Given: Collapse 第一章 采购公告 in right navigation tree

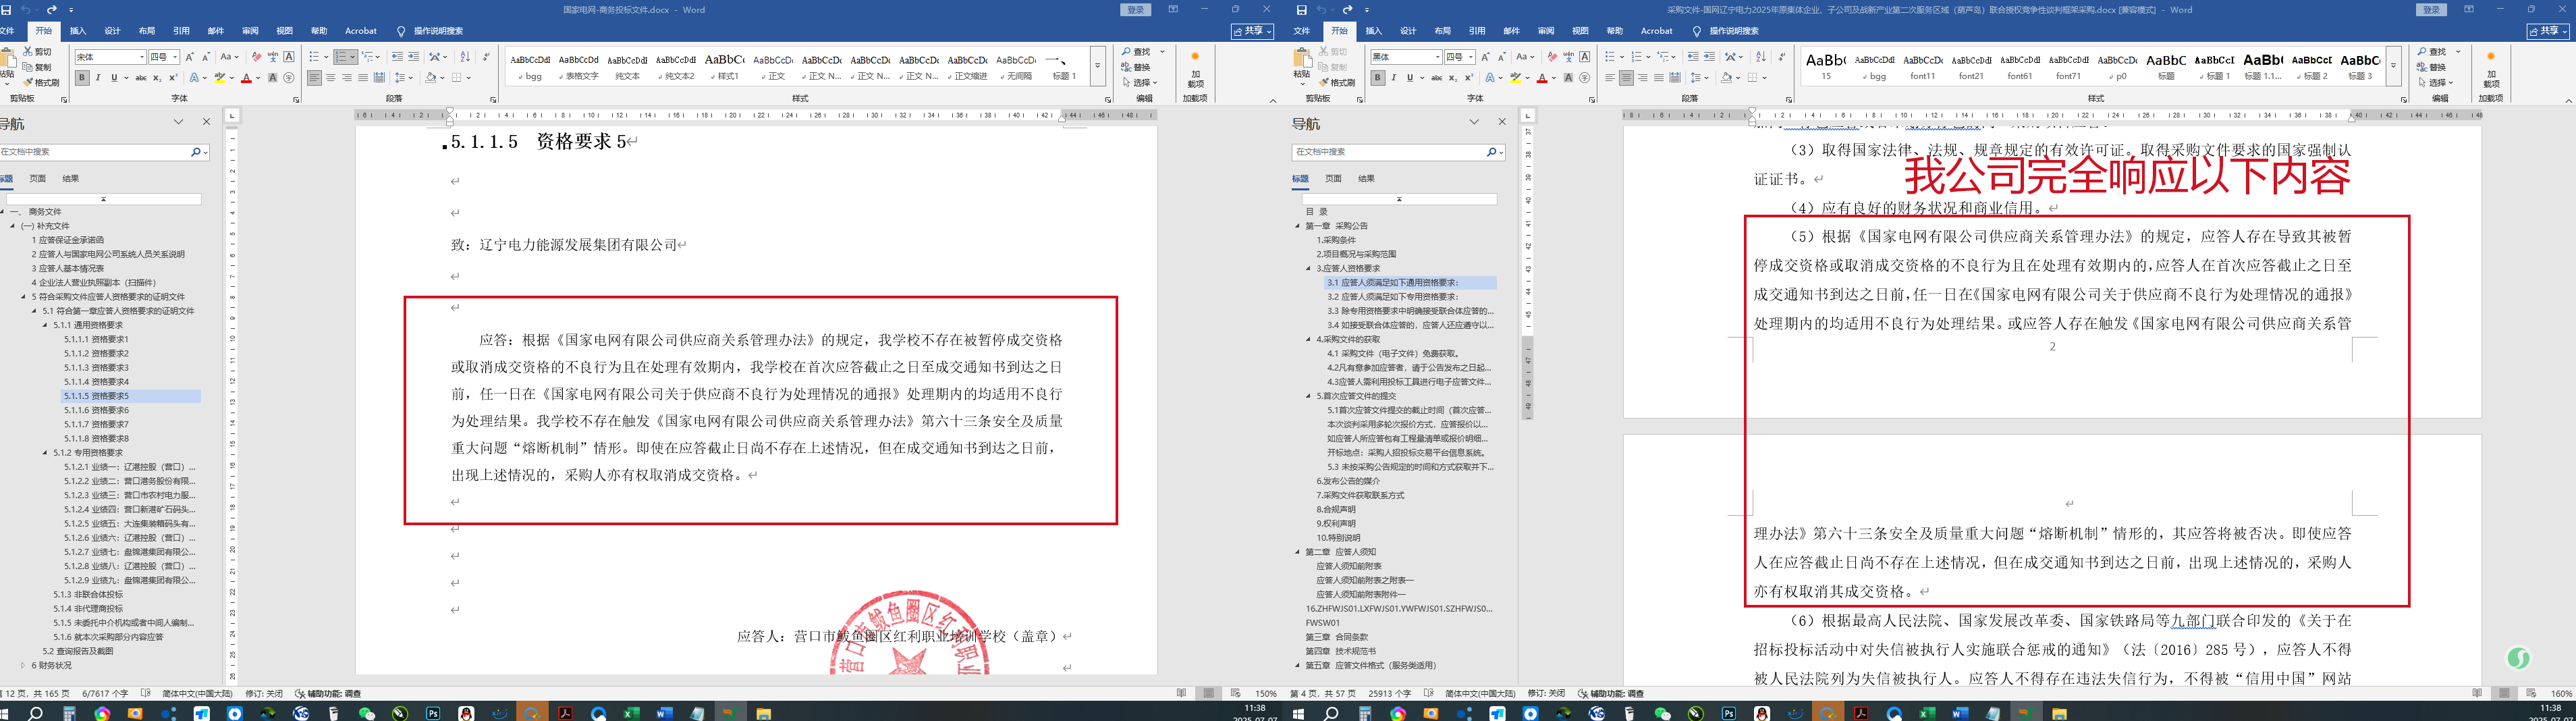Looking at the screenshot, I should coord(1298,226).
